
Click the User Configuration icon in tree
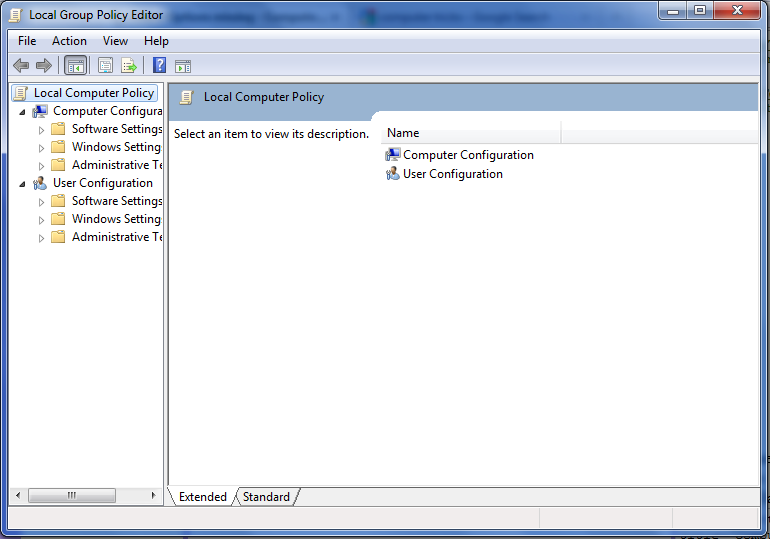tap(40, 184)
